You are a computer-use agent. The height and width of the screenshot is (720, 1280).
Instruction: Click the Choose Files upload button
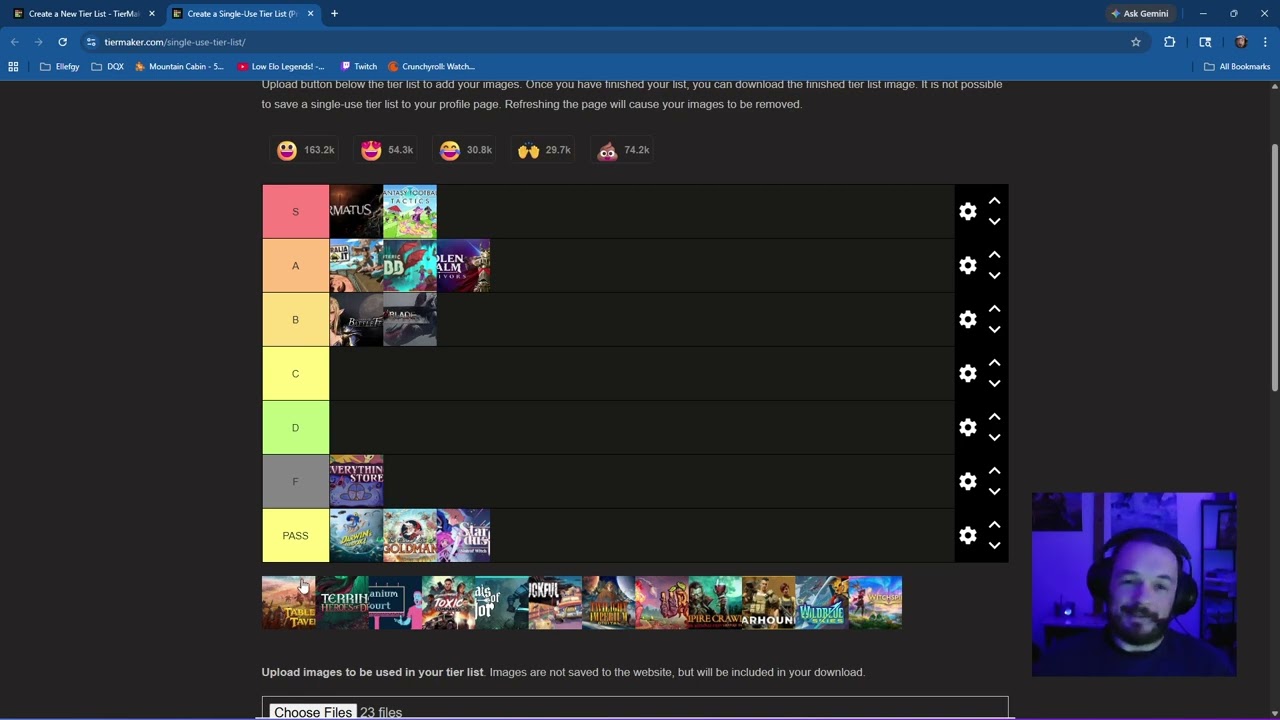(x=313, y=711)
